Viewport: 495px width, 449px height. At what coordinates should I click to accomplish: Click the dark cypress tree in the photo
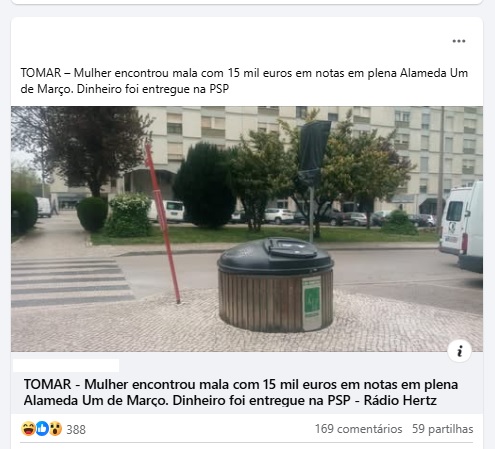tap(205, 186)
